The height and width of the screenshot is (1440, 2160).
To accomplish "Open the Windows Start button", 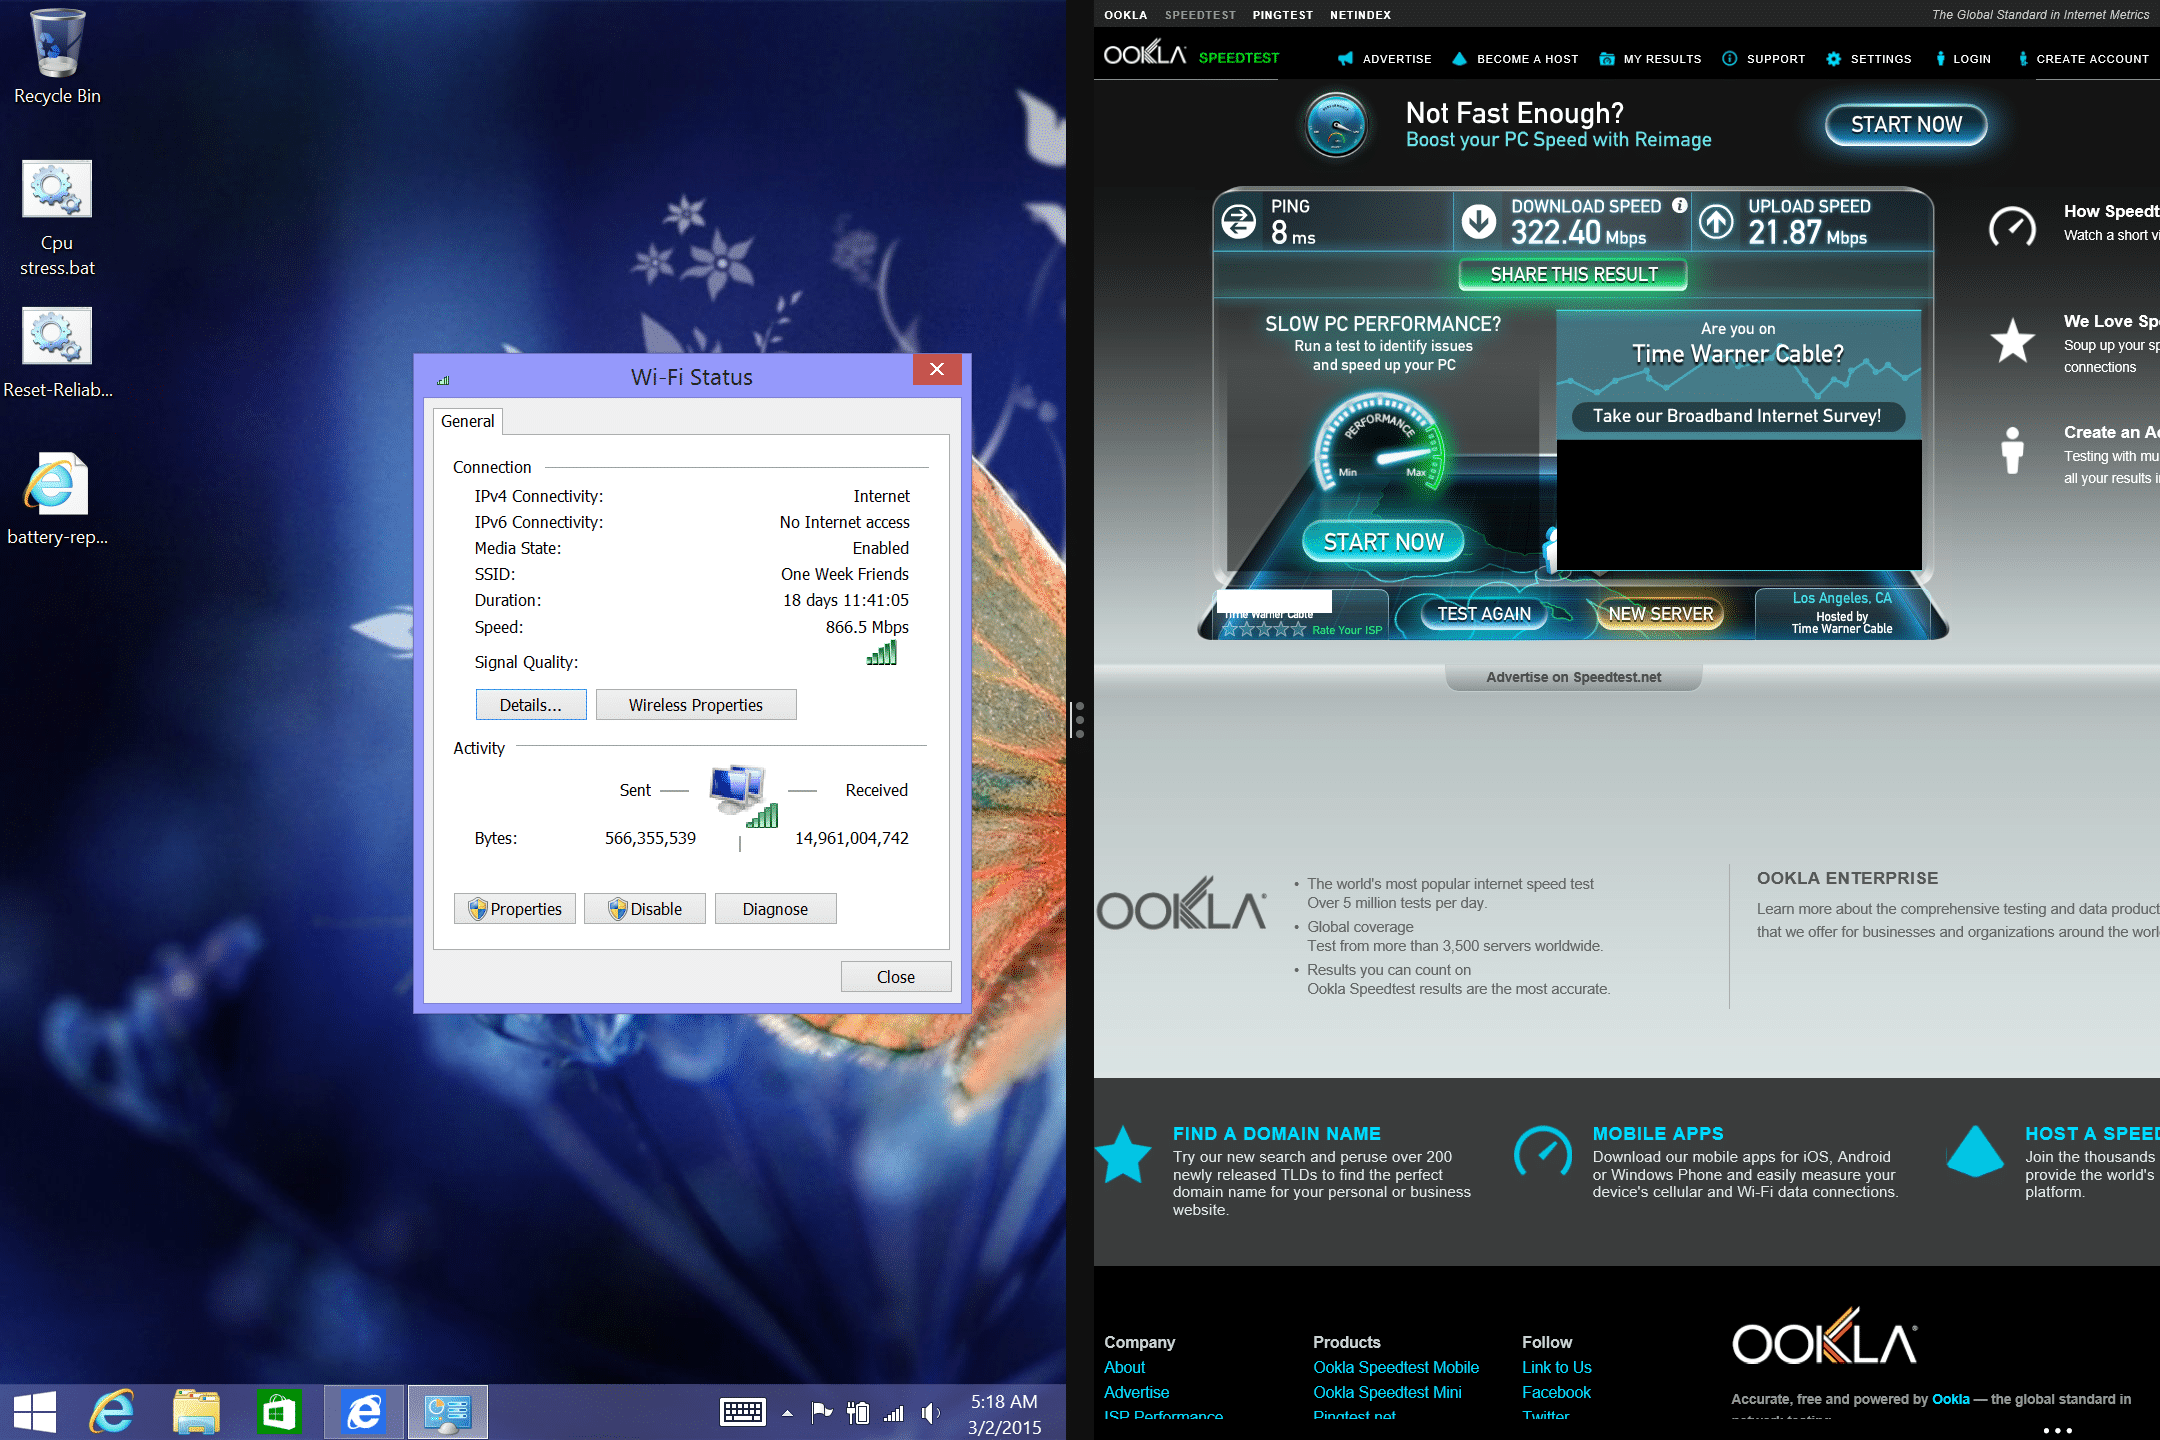I will point(35,1412).
